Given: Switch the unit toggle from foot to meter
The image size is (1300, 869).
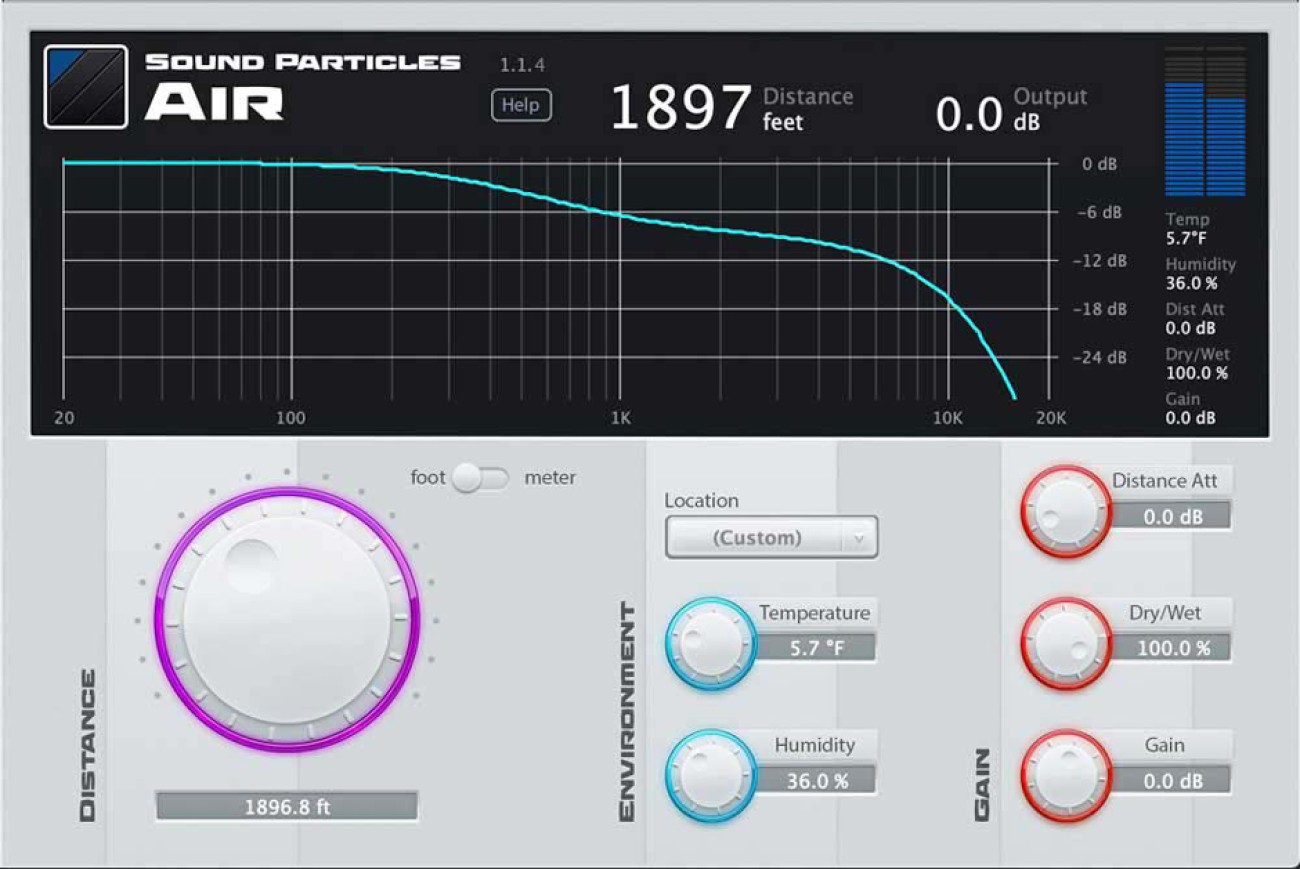Looking at the screenshot, I should click(481, 478).
